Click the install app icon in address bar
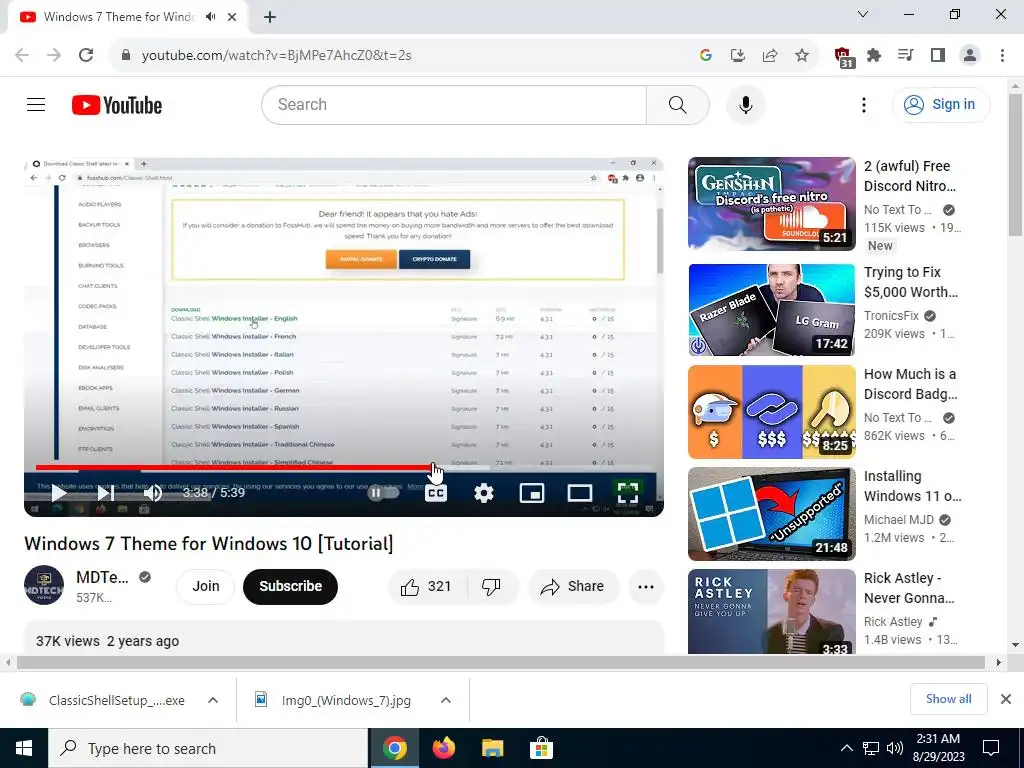The image size is (1024, 768). coord(738,56)
